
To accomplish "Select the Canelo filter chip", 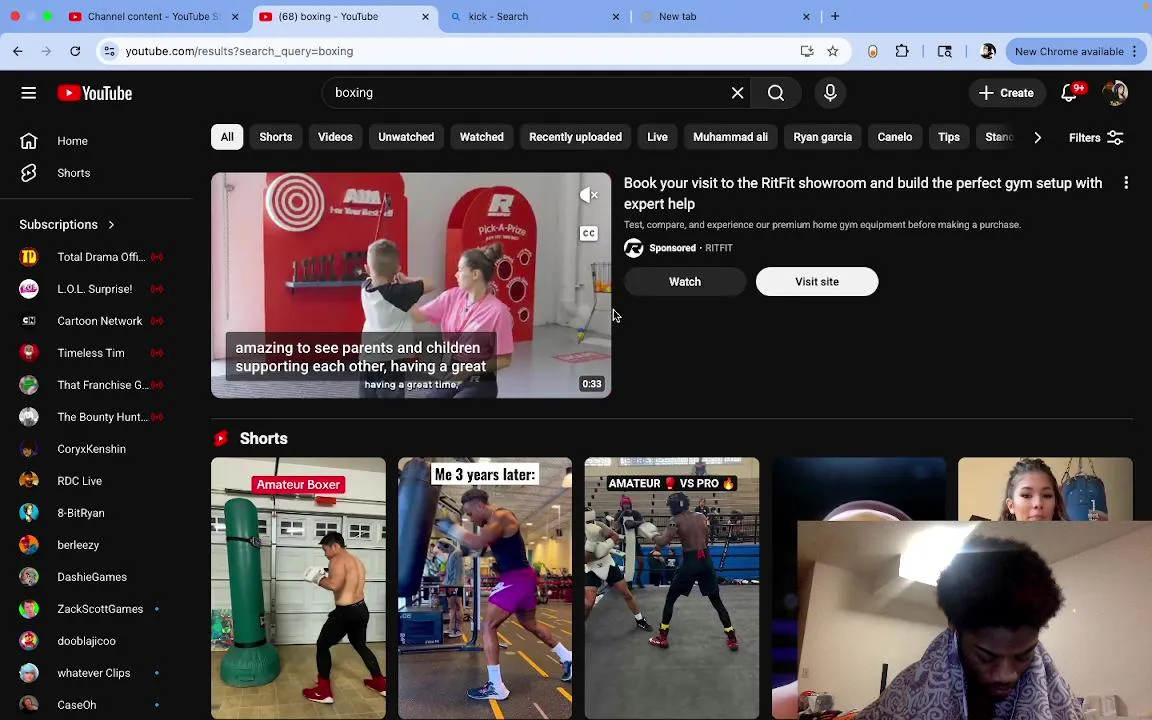I will pyautogui.click(x=895, y=137).
